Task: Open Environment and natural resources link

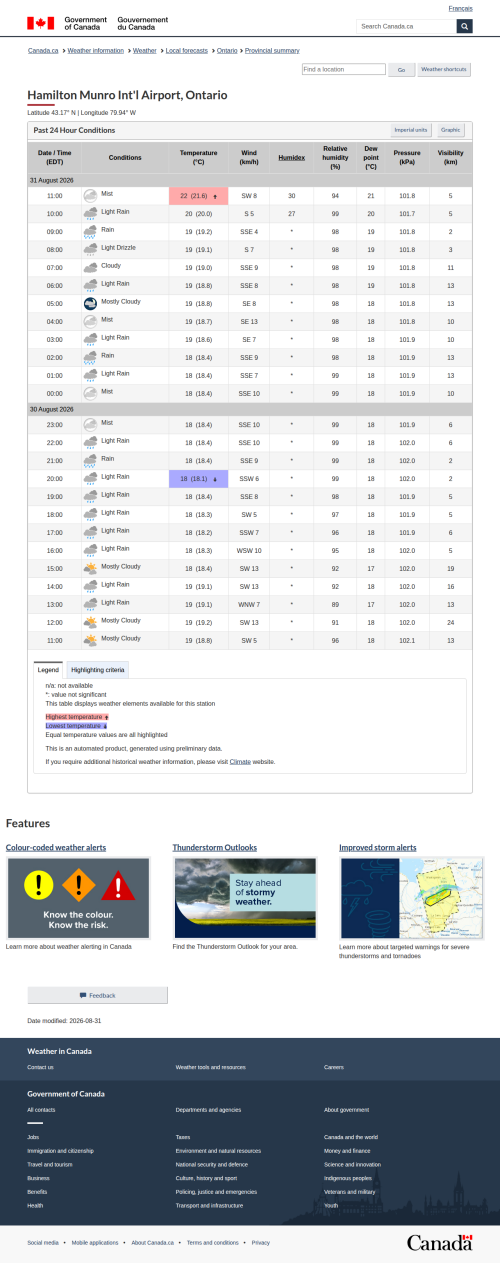Action: (218, 1151)
